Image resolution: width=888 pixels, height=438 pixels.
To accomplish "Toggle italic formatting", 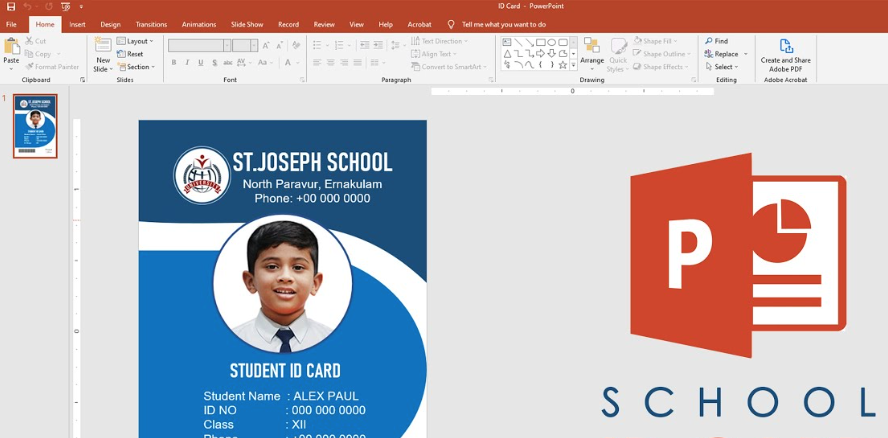I will [x=187, y=62].
